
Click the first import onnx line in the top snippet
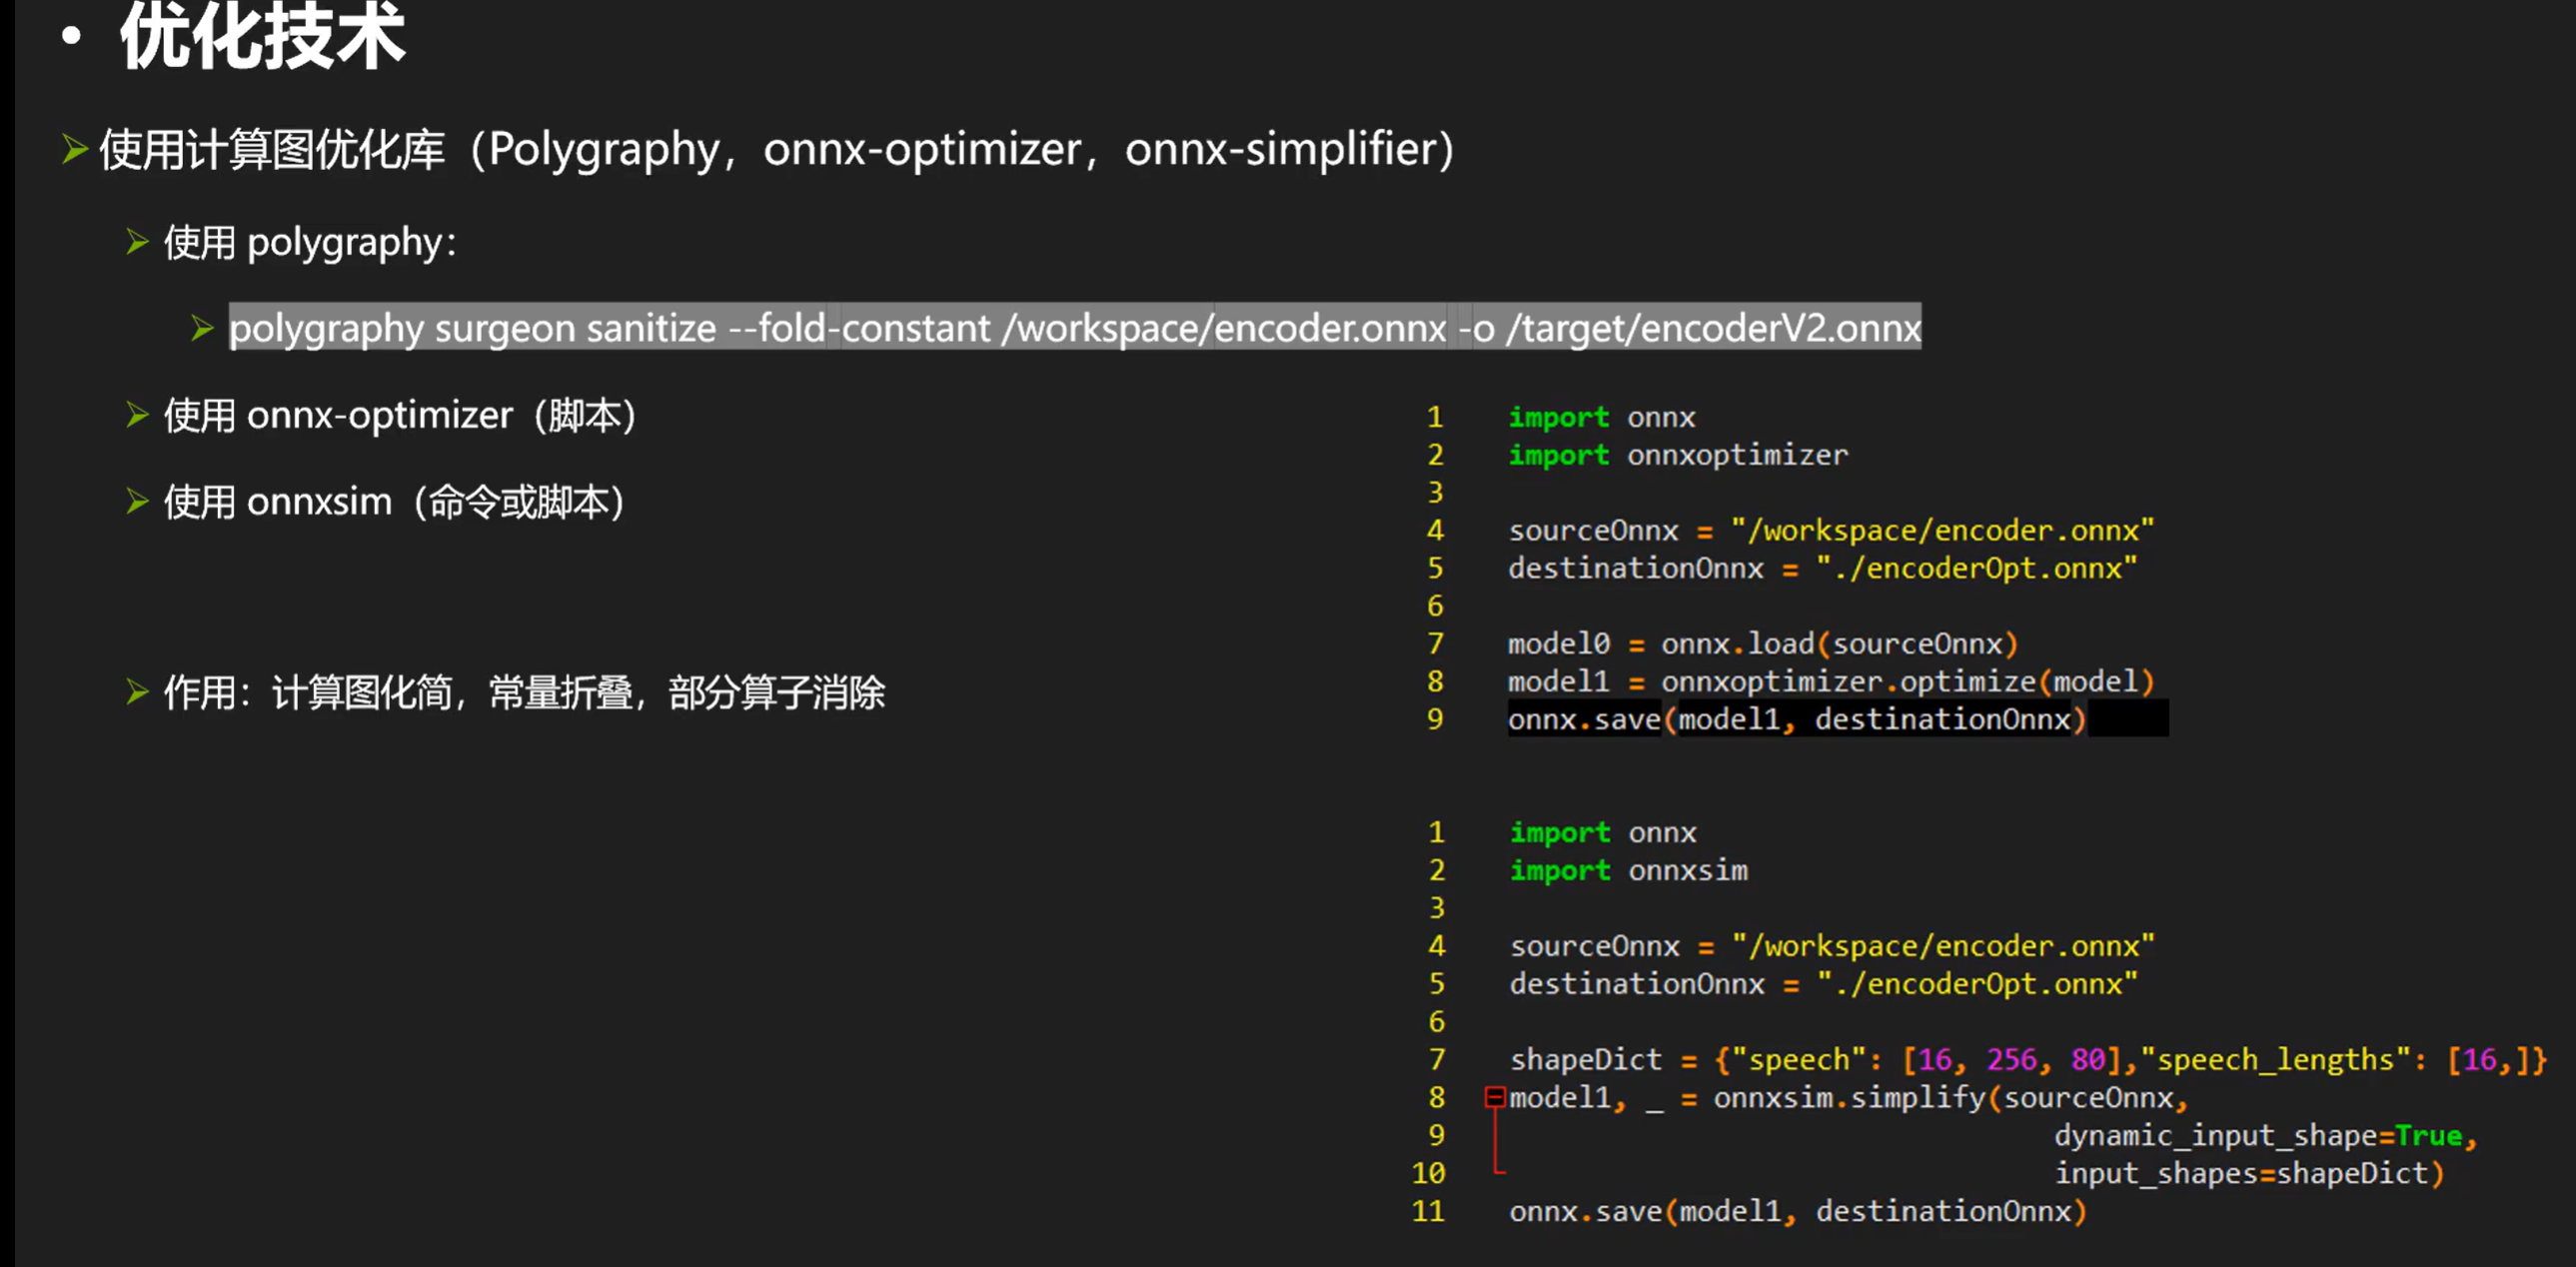1601,417
